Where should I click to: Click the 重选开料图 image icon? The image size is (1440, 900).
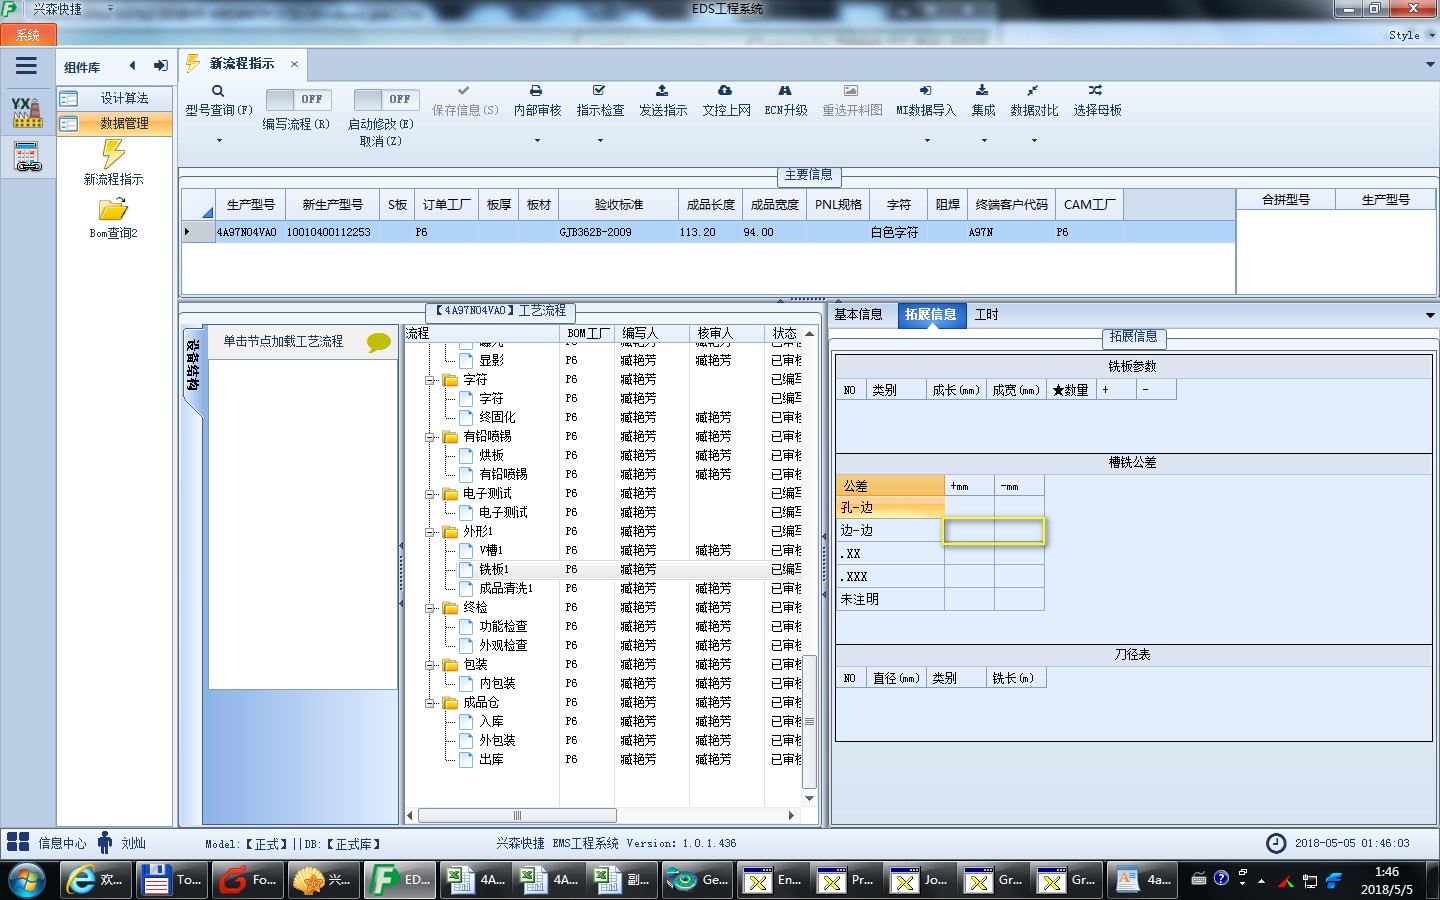pyautogui.click(x=851, y=90)
